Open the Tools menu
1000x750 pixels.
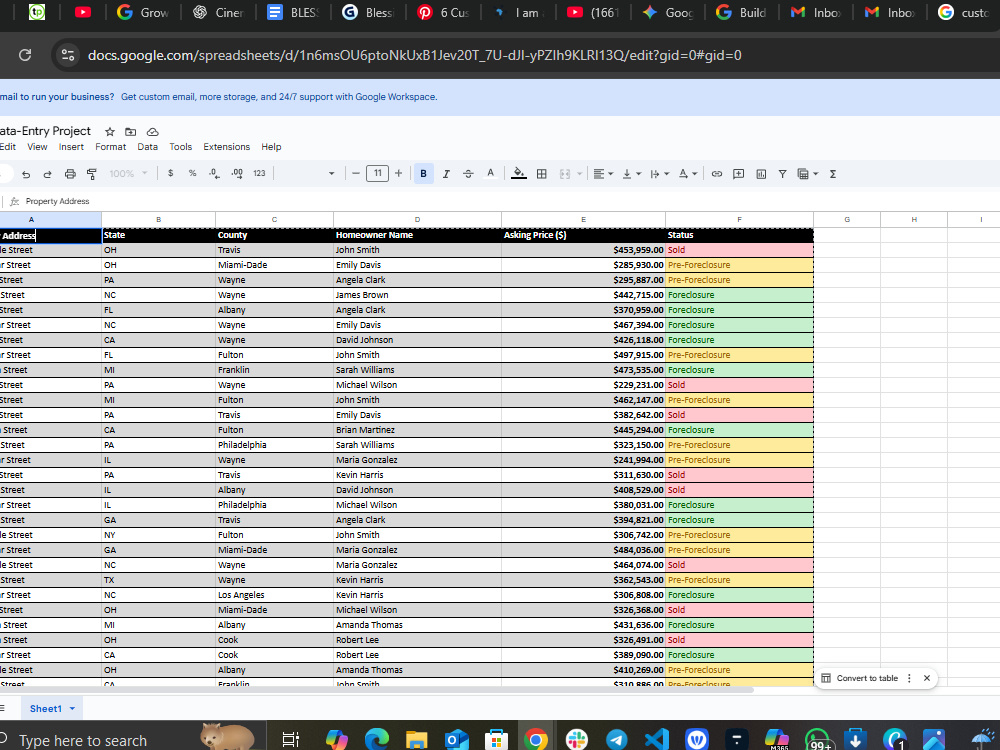[x=180, y=147]
